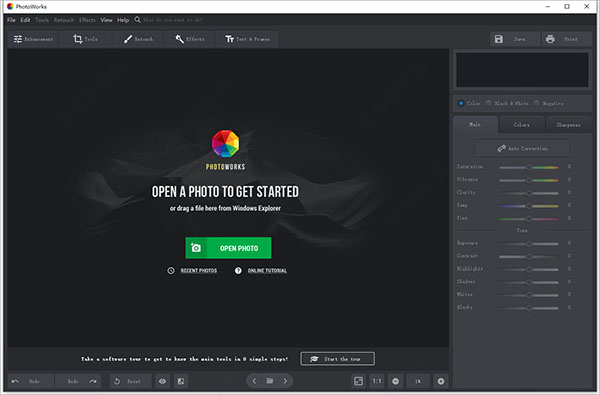600x395 pixels.
Task: Click the question mark icon beside Online Tutorial
Action: point(238,271)
